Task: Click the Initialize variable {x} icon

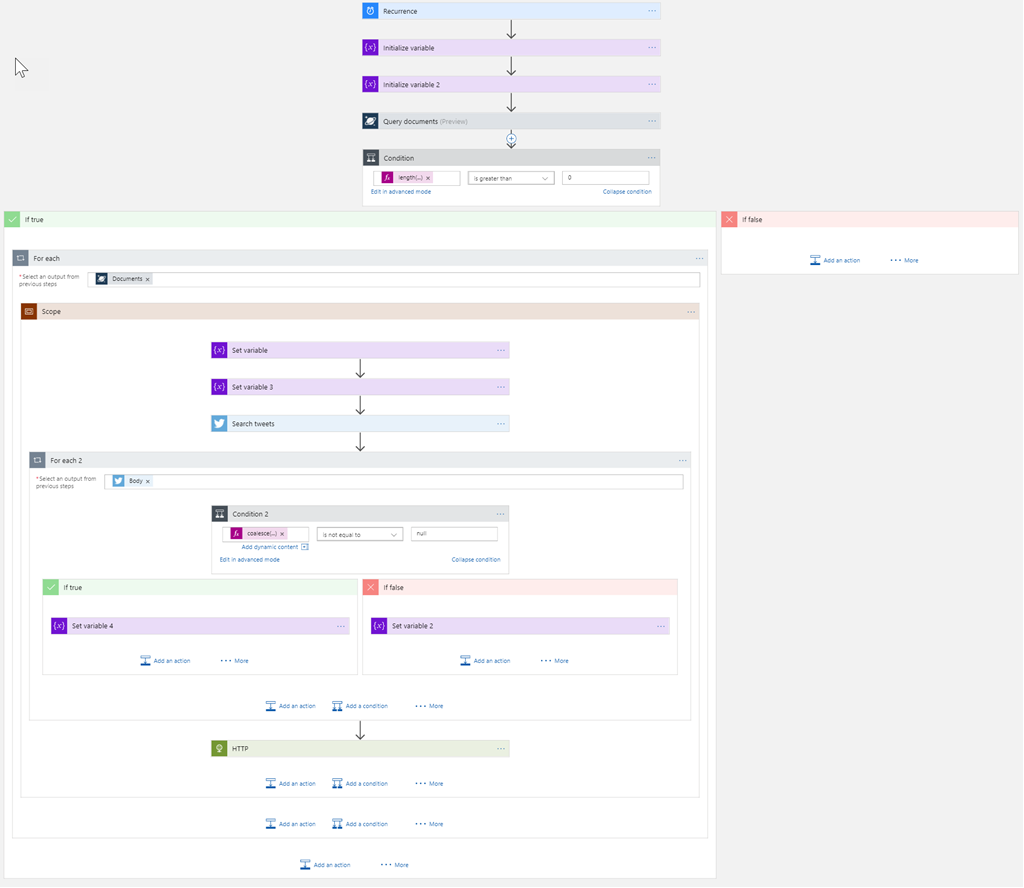Action: (x=370, y=47)
